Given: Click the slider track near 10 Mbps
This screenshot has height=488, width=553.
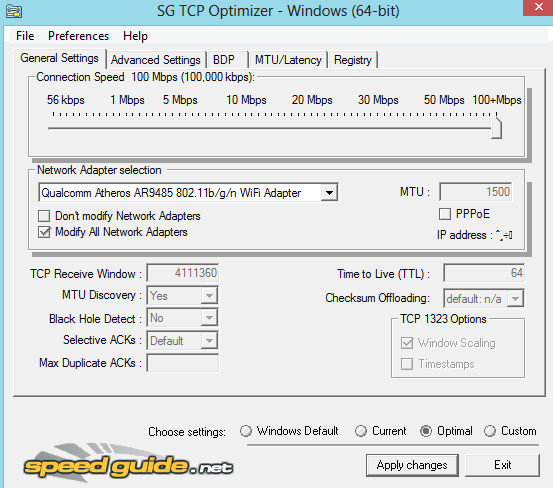Looking at the screenshot, I should pos(246,128).
